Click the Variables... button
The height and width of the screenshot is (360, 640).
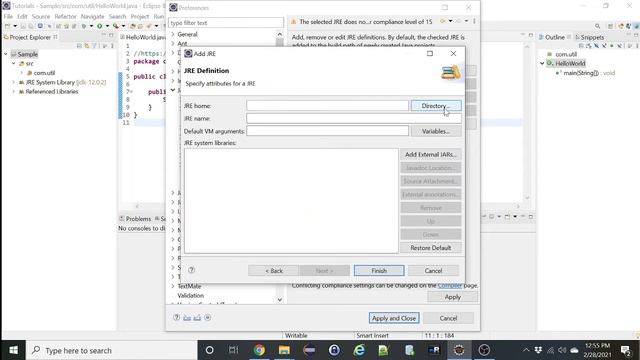(436, 131)
